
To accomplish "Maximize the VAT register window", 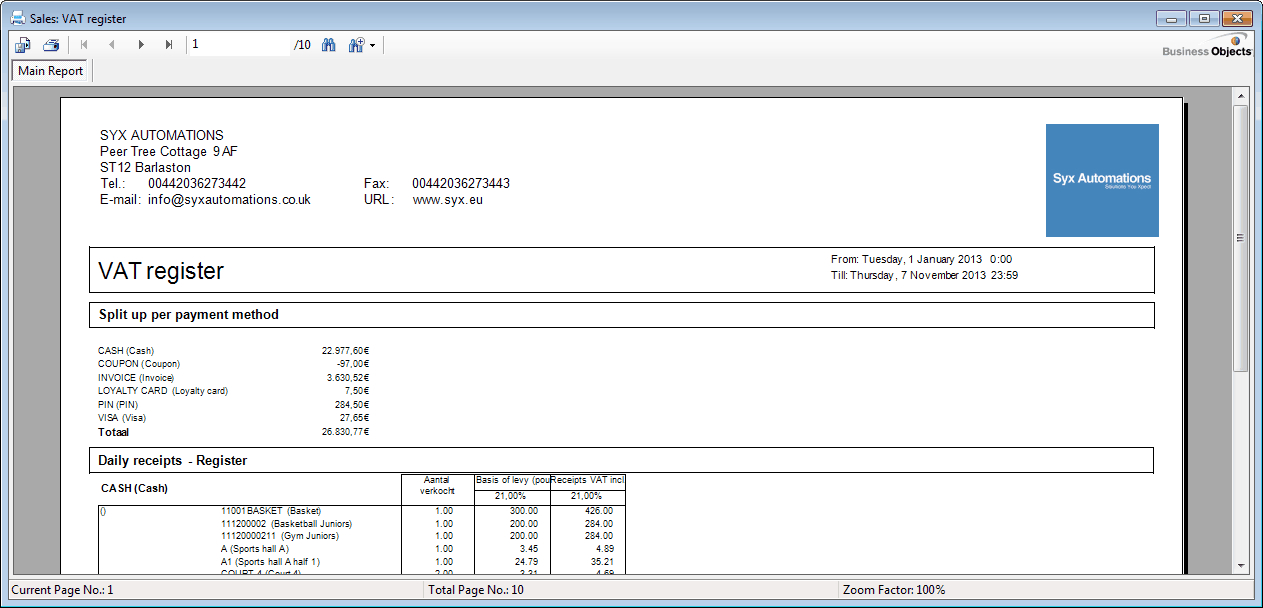I will click(x=1205, y=18).
